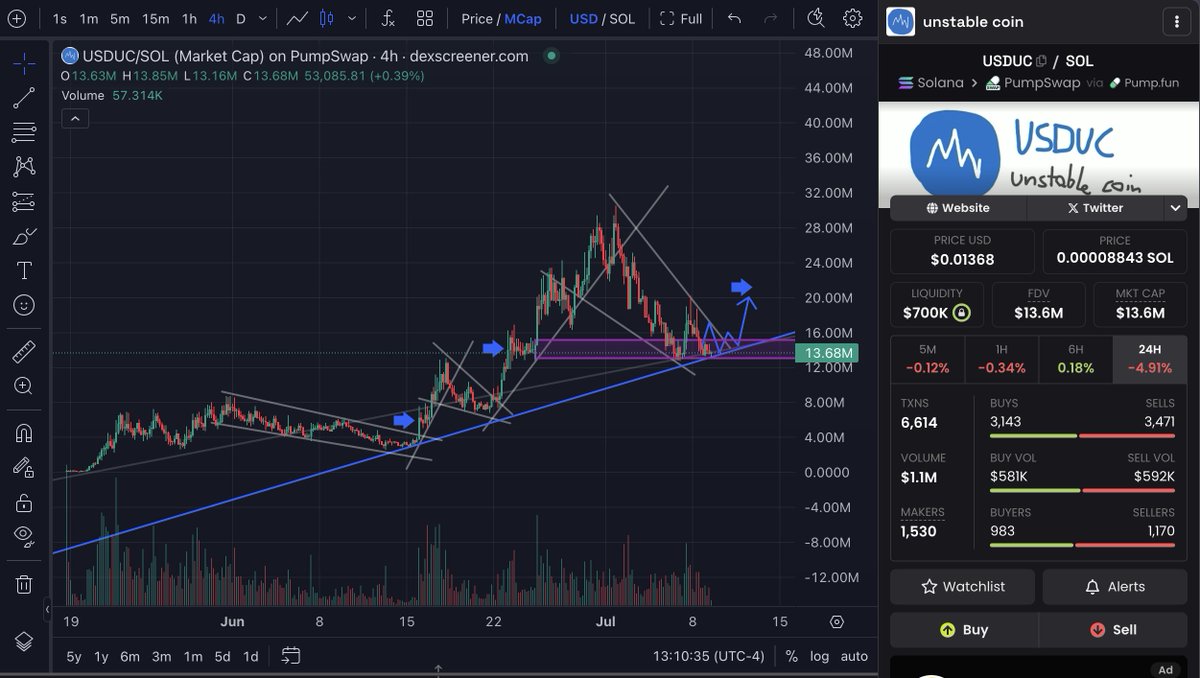
Task: Switch chart to MCap mode
Action: (x=523, y=18)
